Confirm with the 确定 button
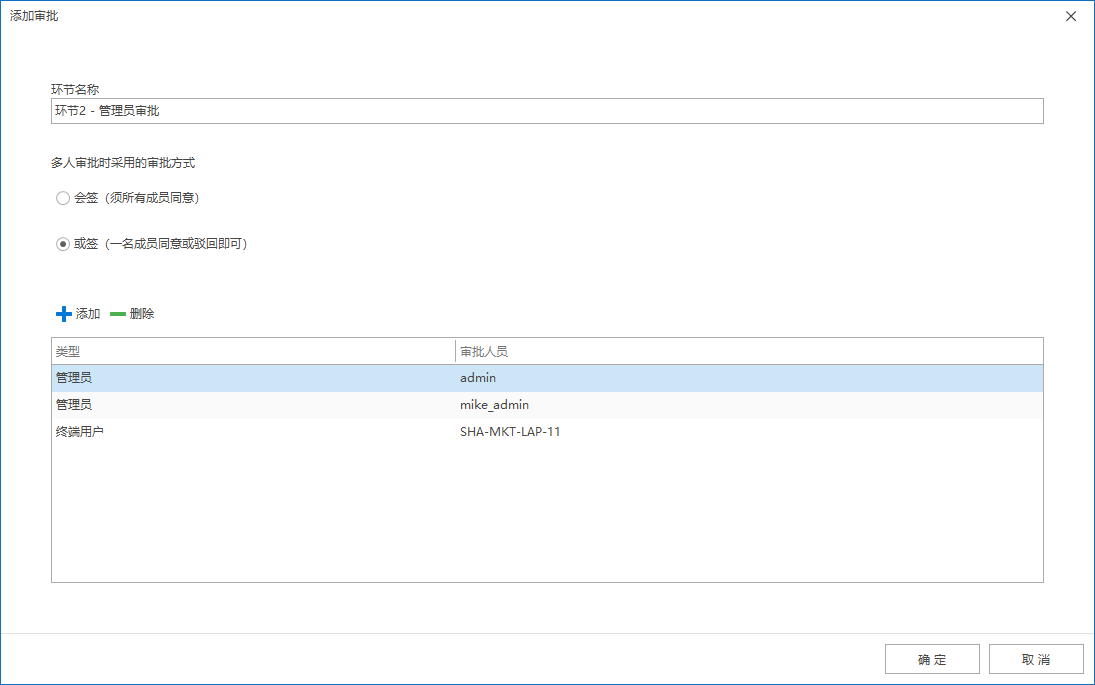 point(932,660)
